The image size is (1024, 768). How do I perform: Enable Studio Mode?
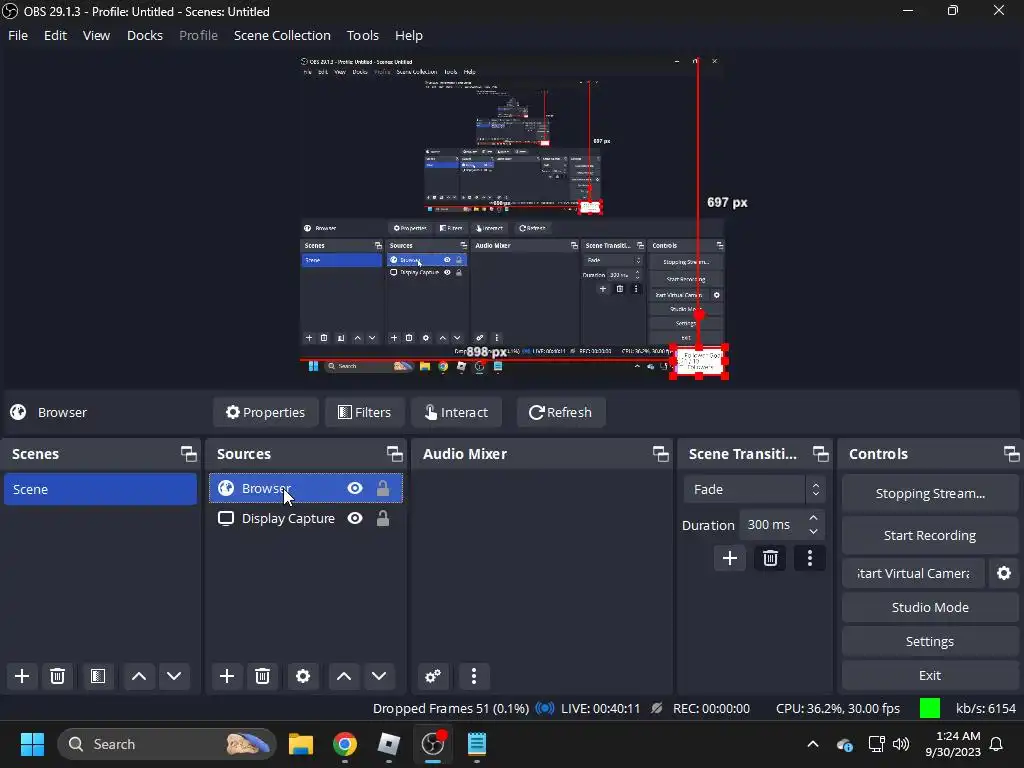pos(930,607)
